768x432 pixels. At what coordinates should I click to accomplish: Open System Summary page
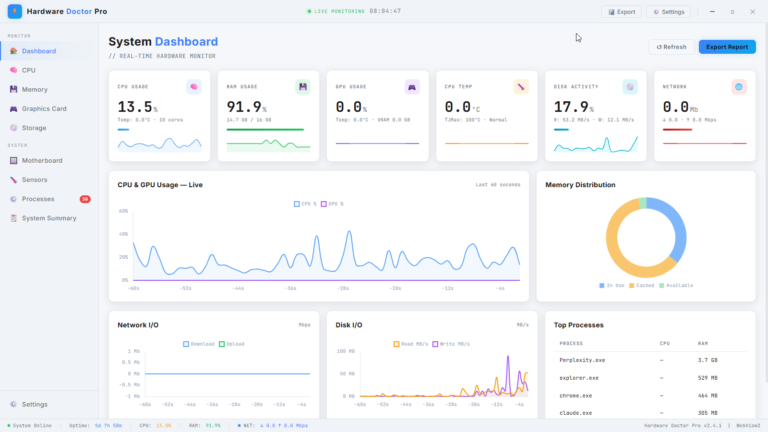pyautogui.click(x=49, y=218)
